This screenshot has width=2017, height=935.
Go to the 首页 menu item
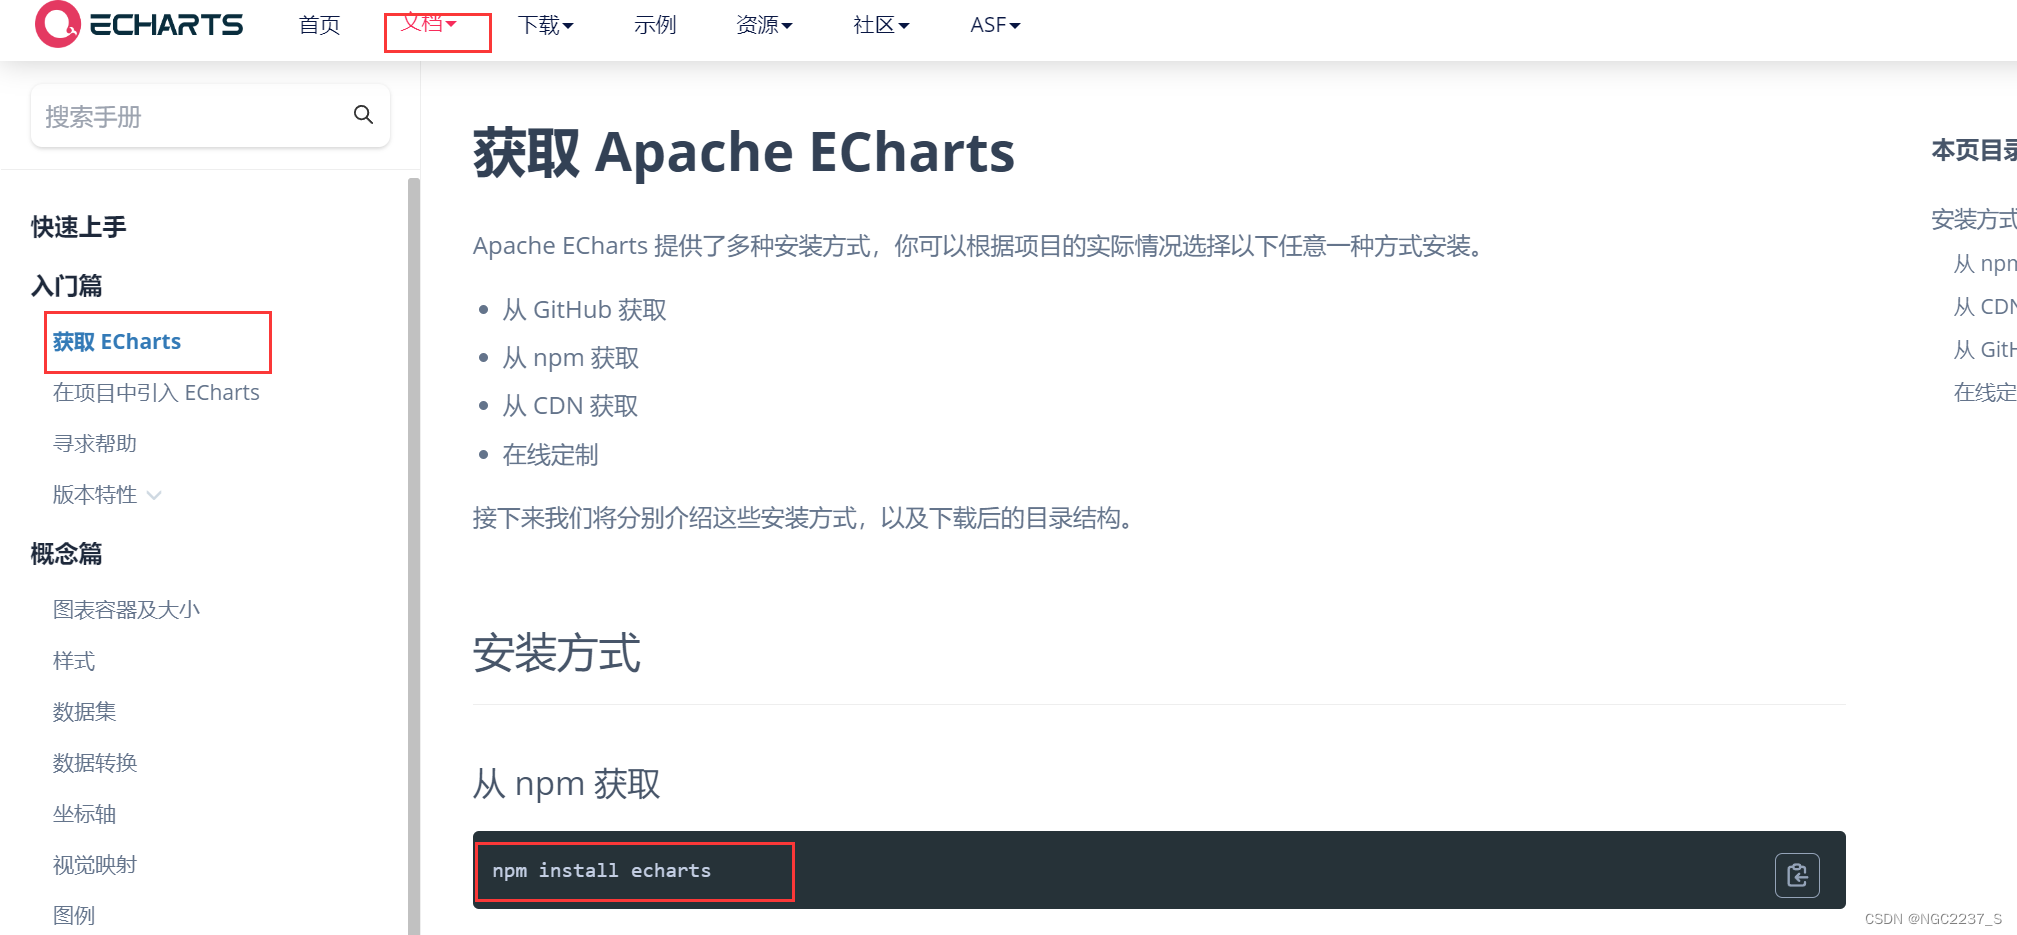tap(318, 24)
